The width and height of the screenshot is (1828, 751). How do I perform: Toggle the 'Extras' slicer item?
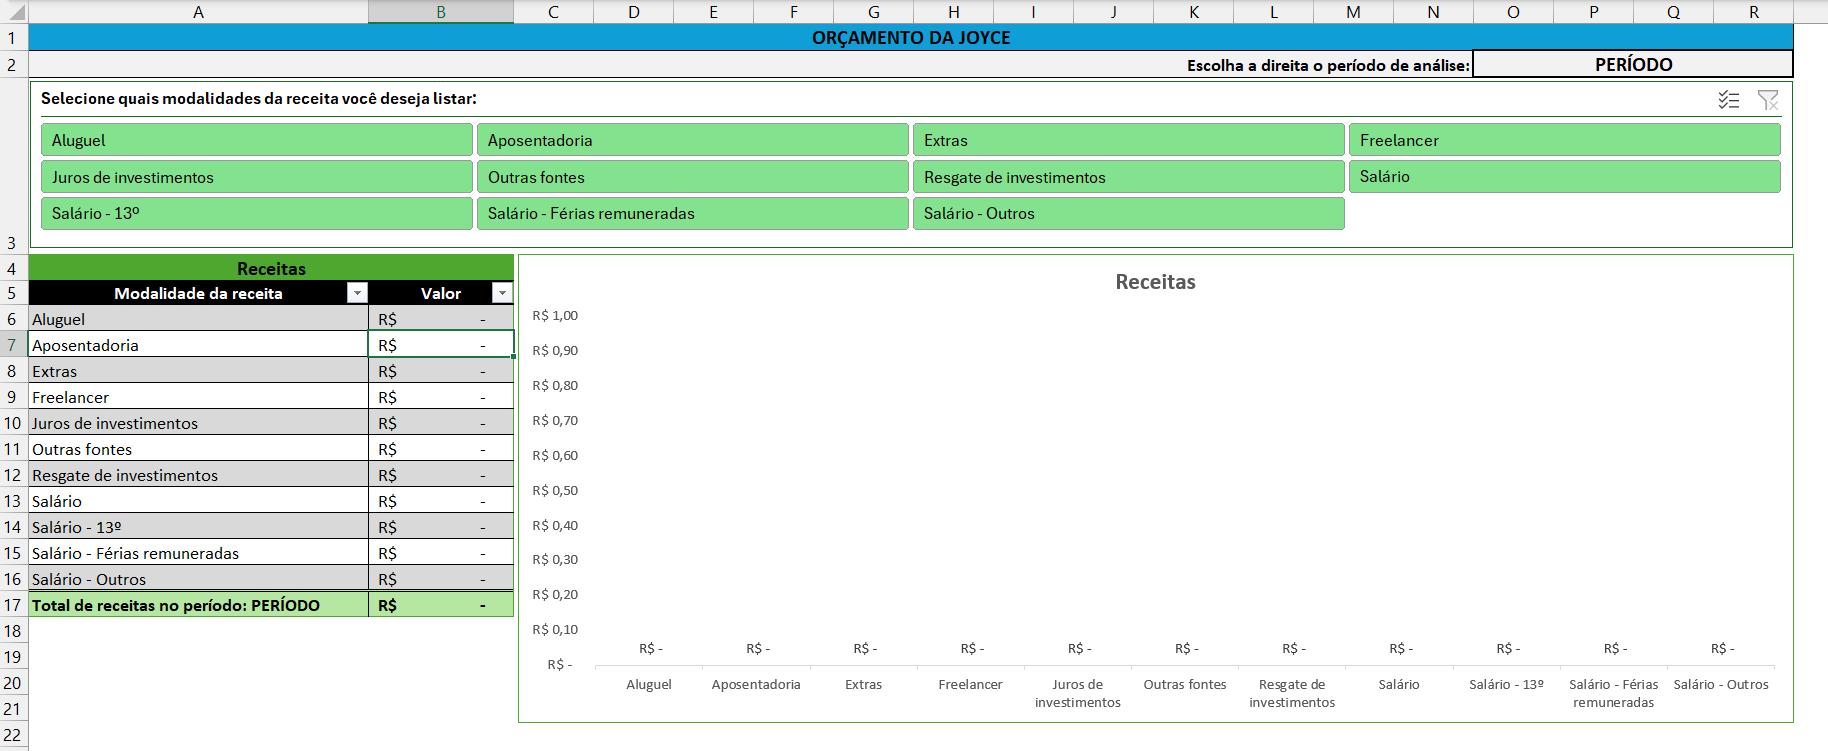tap(1128, 140)
